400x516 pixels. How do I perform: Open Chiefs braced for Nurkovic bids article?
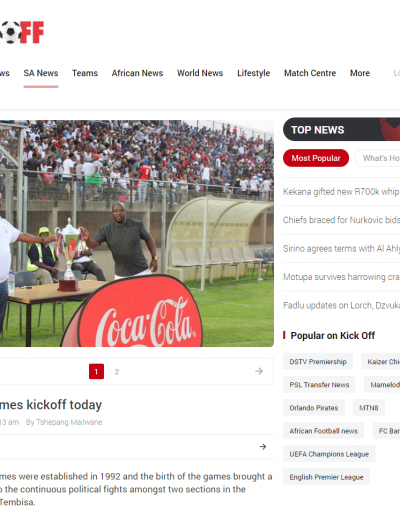(341, 220)
